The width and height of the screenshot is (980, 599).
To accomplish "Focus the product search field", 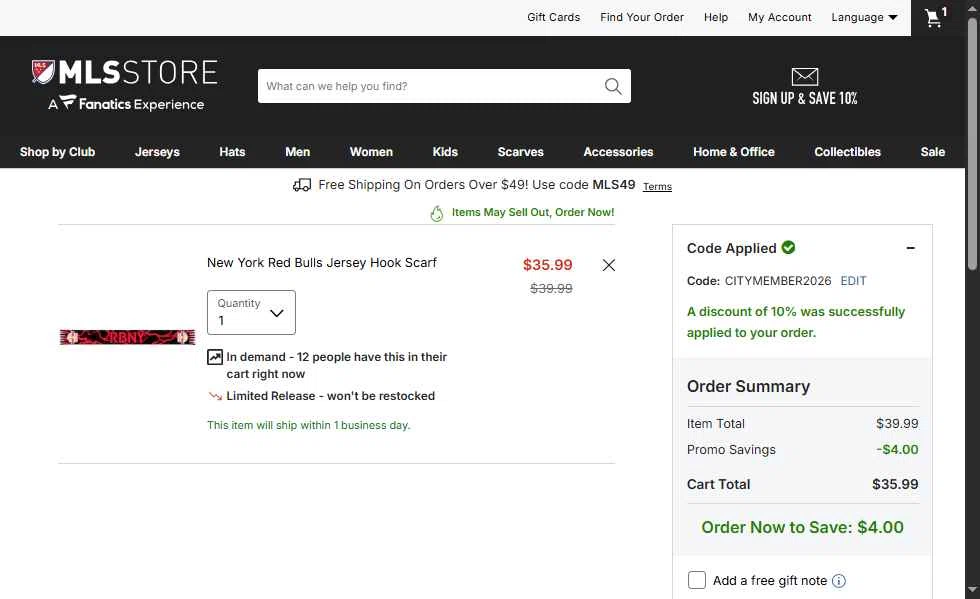I will pyautogui.click(x=431, y=86).
